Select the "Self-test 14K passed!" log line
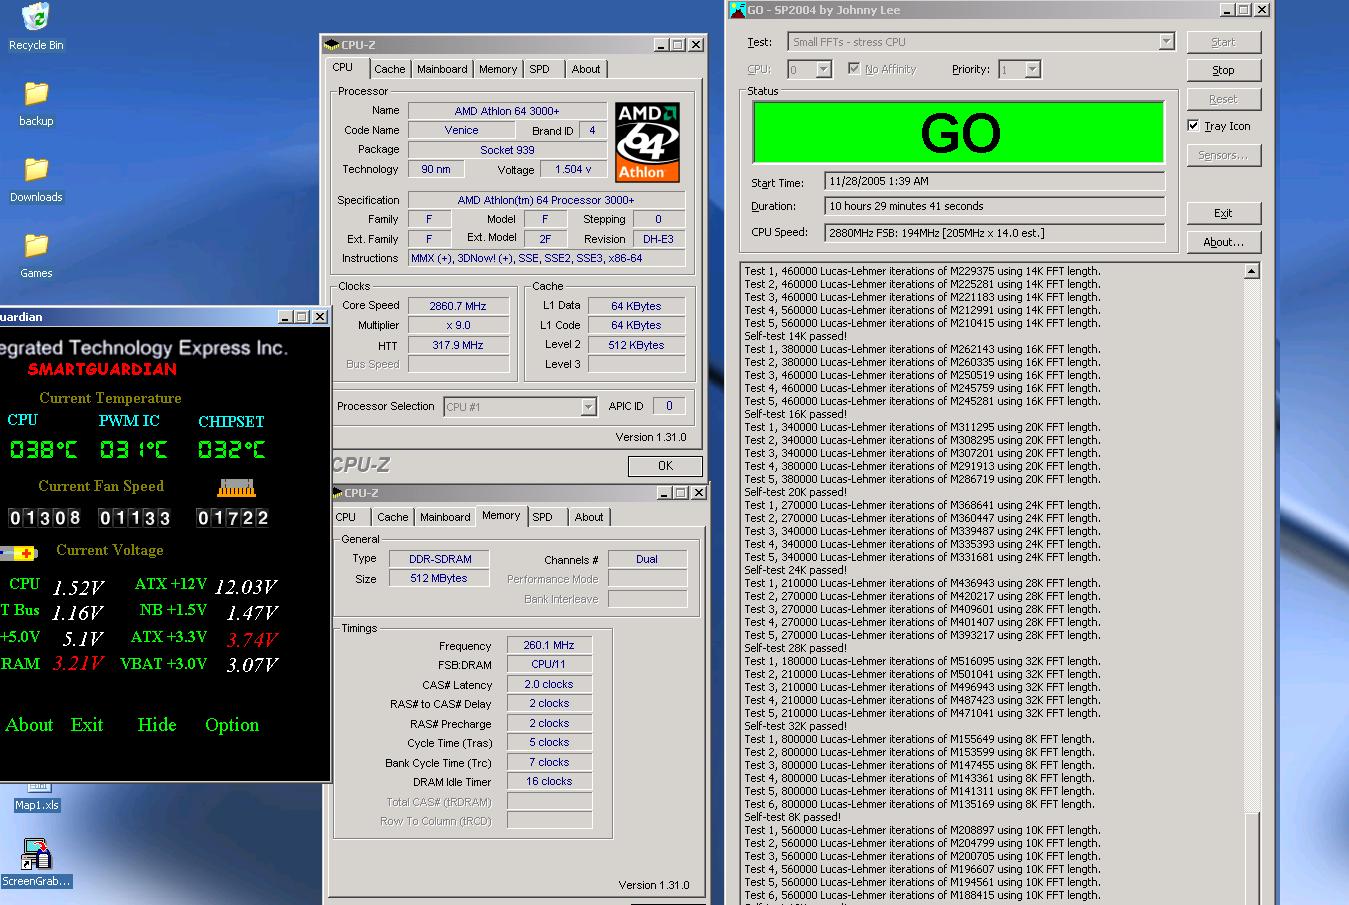 [x=795, y=337]
